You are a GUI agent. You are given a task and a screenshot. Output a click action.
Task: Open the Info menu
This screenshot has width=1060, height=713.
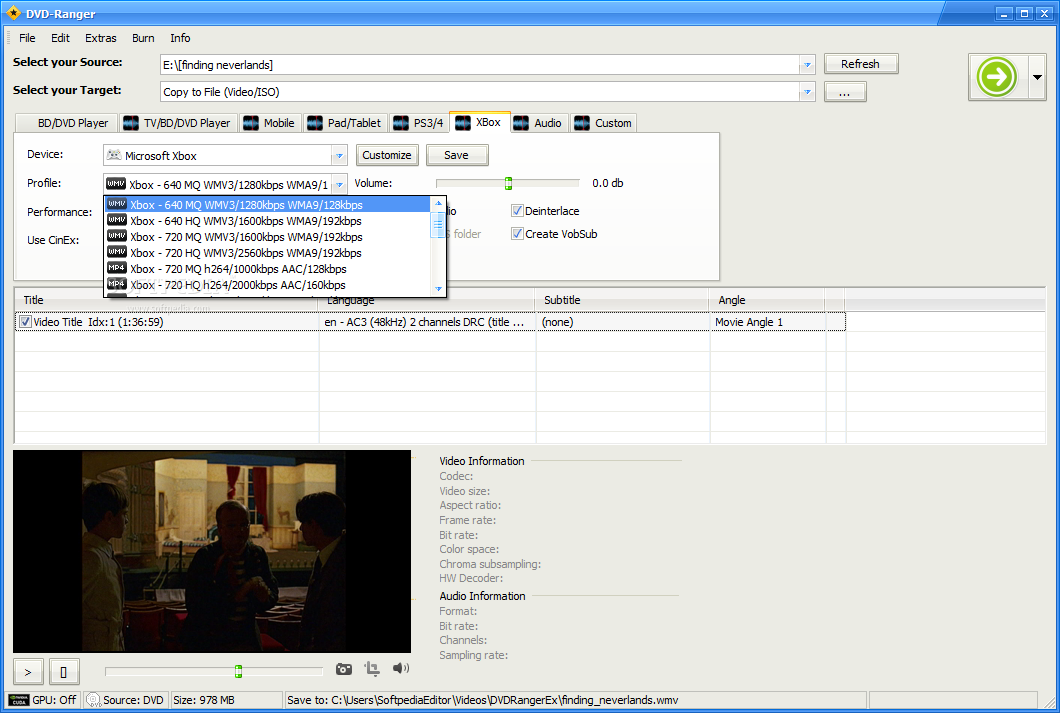point(180,38)
